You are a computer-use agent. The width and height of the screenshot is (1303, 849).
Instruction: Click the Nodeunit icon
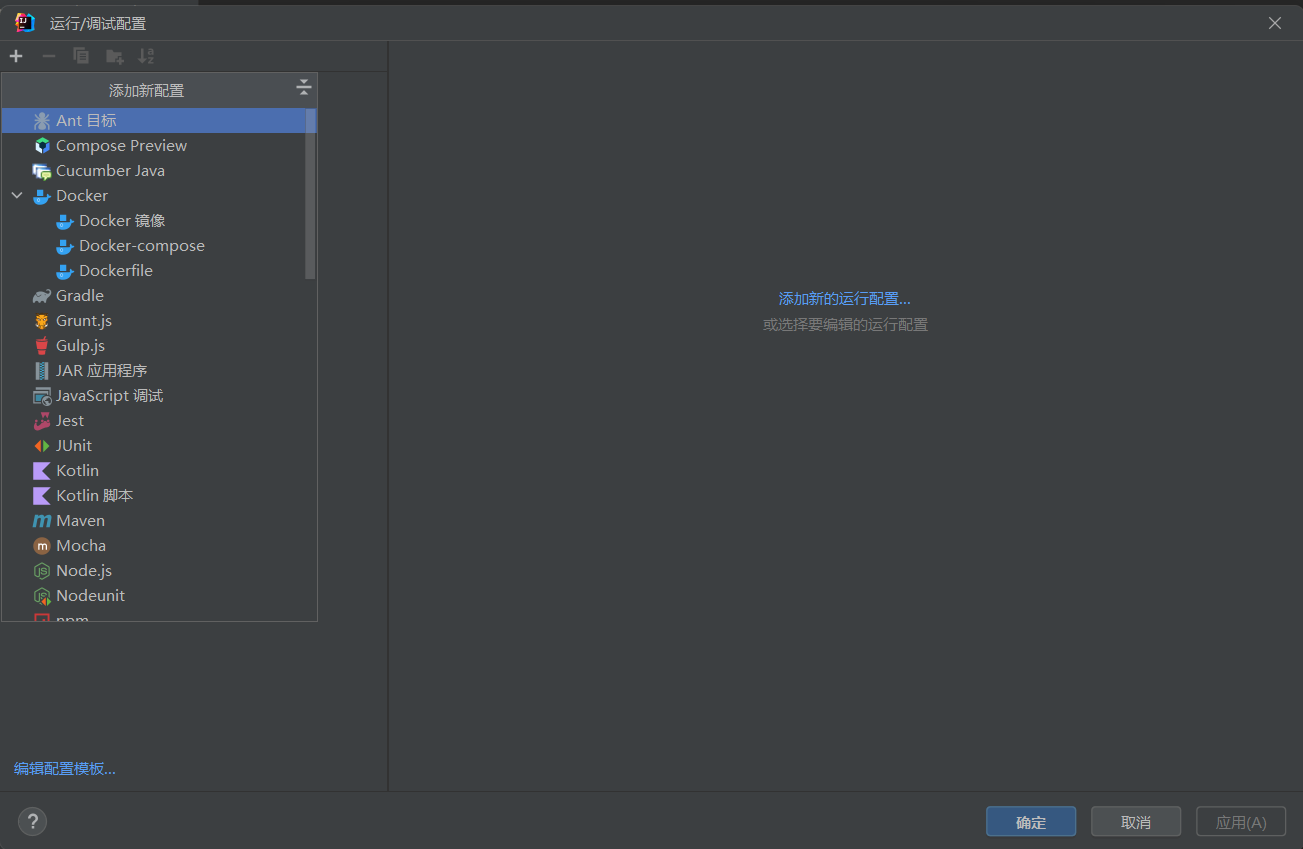[x=42, y=596]
